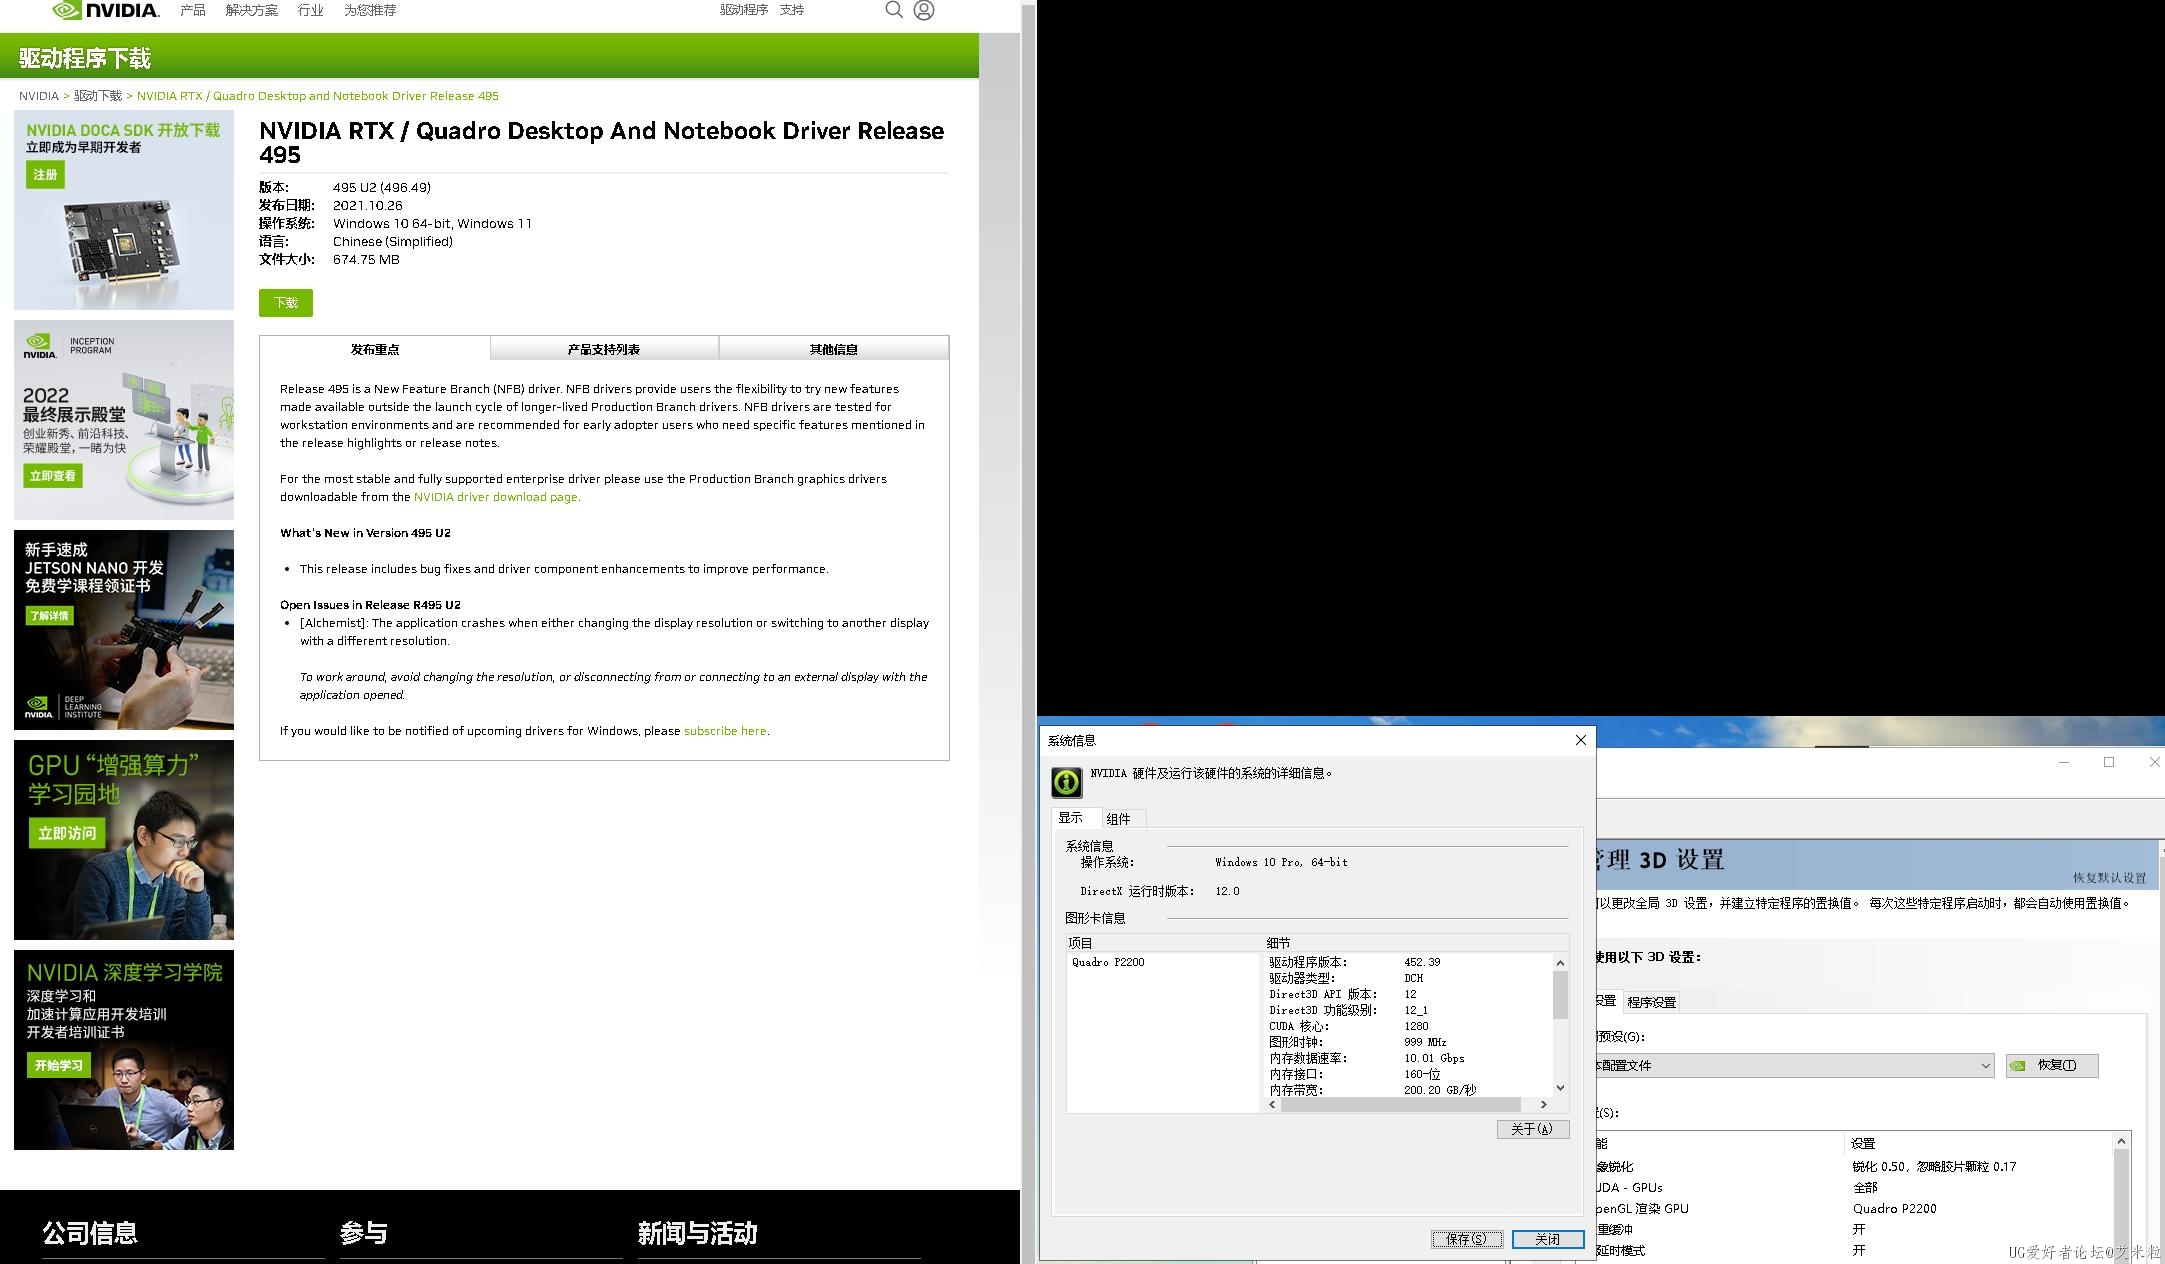The image size is (2165, 1264).
Task: Click 立即查看 on Inception banner
Action: pos(53,476)
